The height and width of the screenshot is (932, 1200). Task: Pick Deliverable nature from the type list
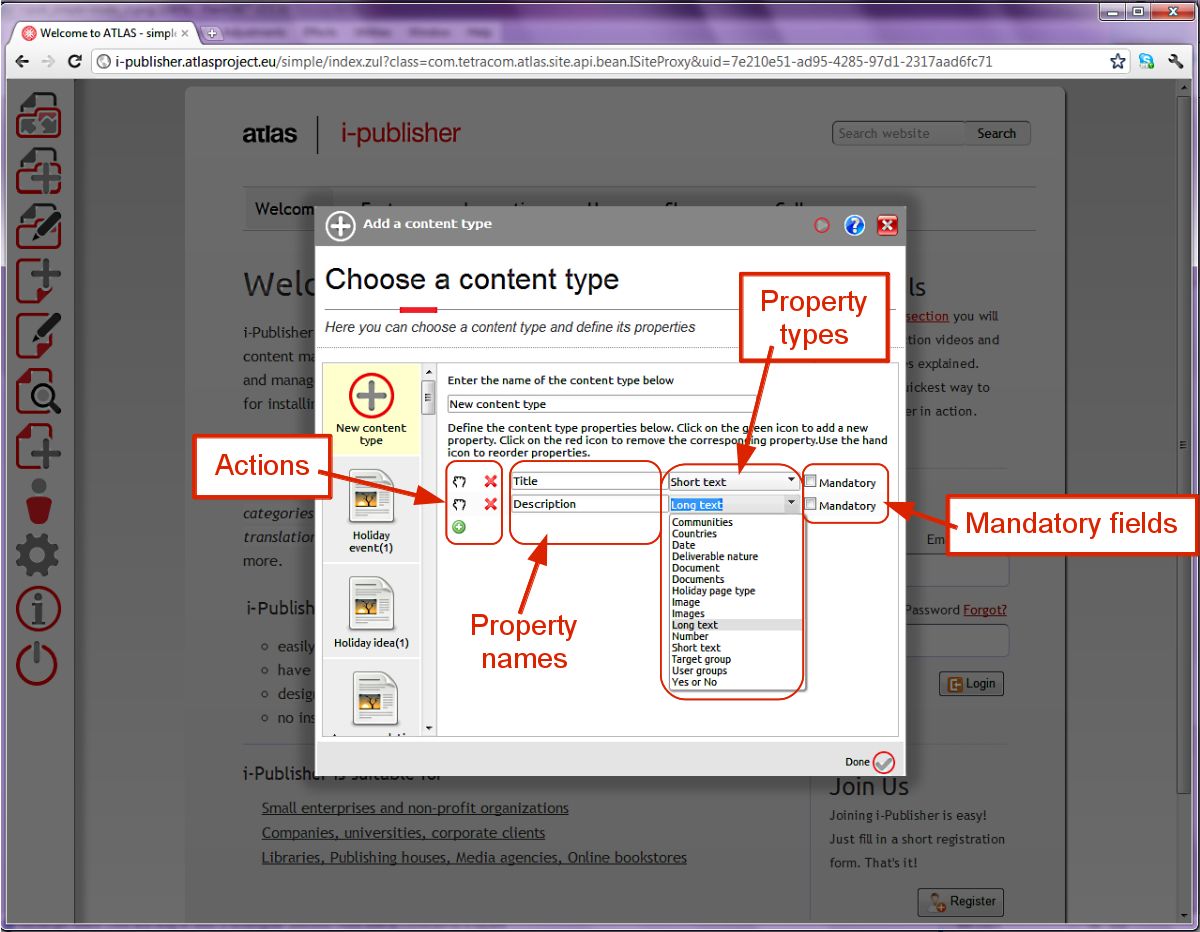pos(715,556)
